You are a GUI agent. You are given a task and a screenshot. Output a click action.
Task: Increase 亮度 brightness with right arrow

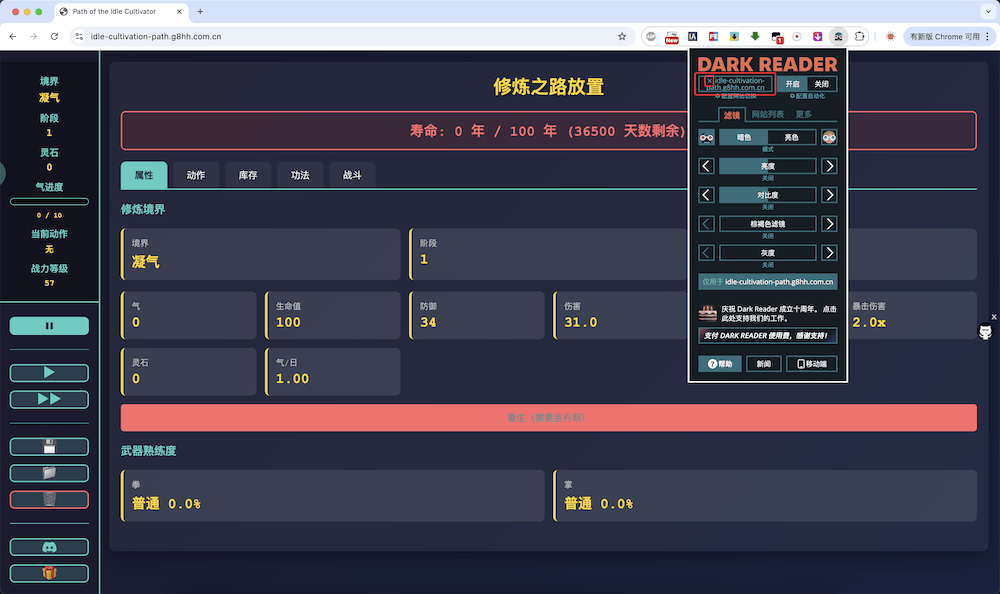click(829, 166)
